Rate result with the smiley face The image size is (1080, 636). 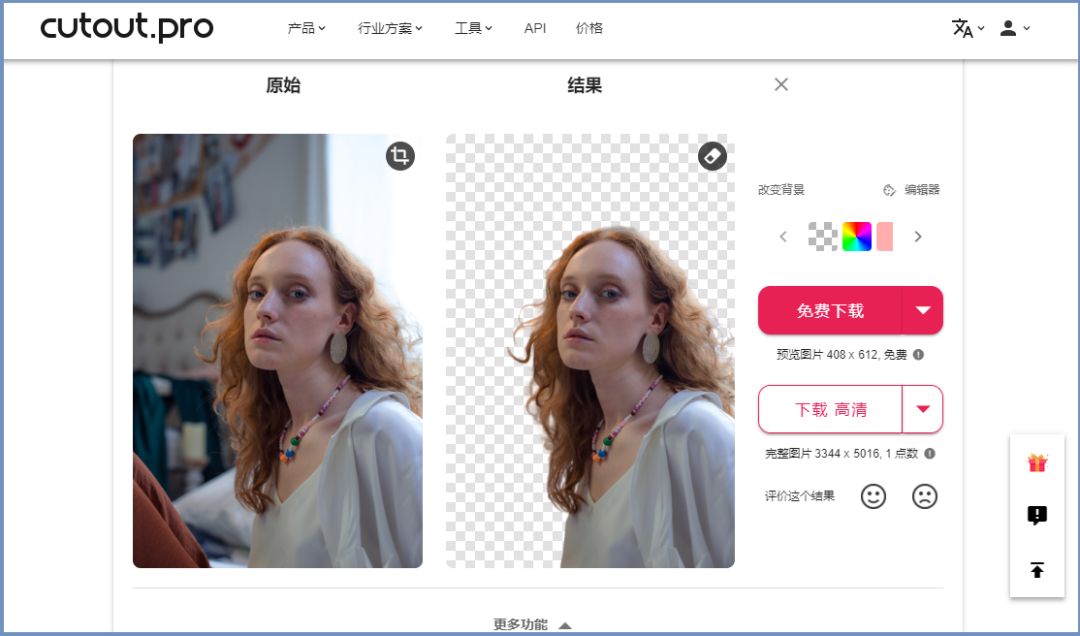click(873, 496)
